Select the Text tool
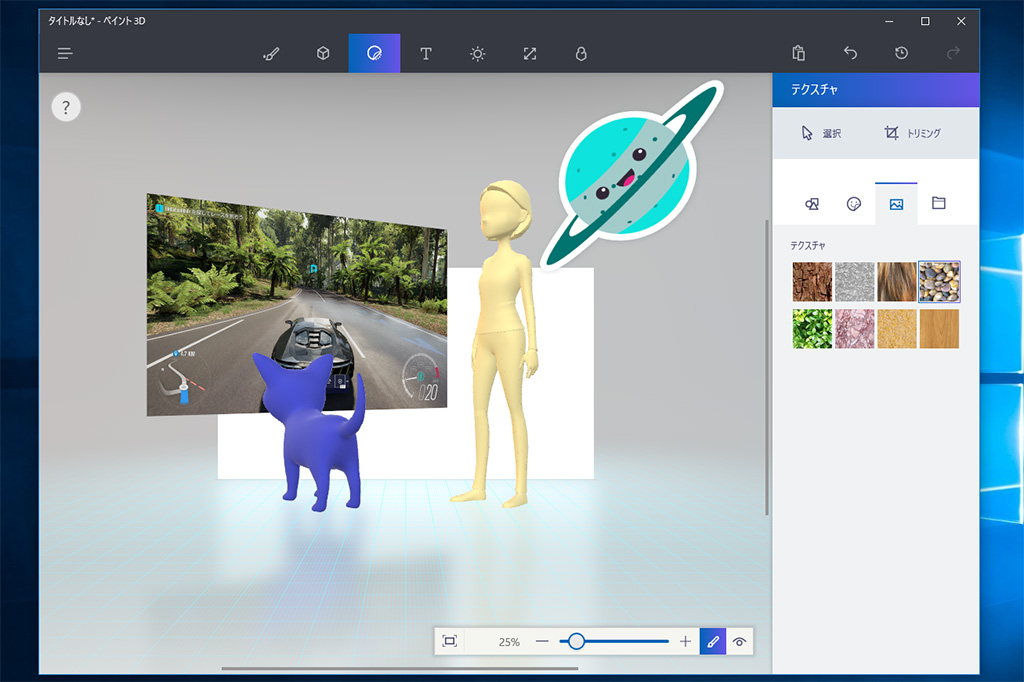The image size is (1024, 682). click(426, 53)
